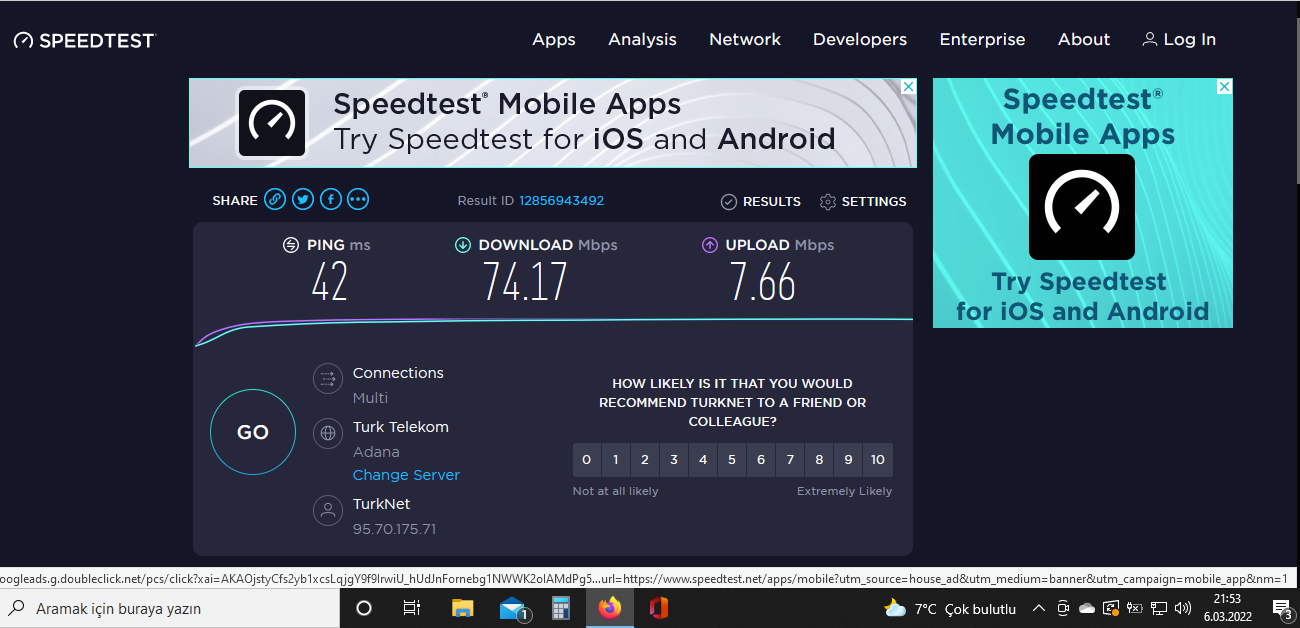Click the 7.66 upload speed value
Screen dimensions: 1300x628
763,282
